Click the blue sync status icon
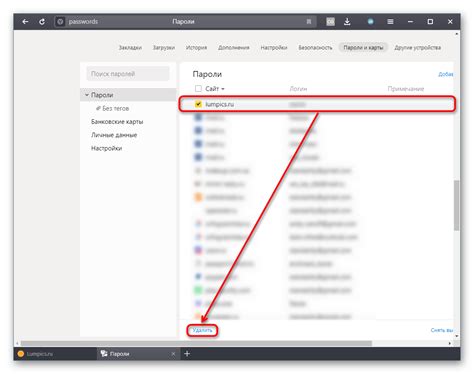 click(x=370, y=22)
